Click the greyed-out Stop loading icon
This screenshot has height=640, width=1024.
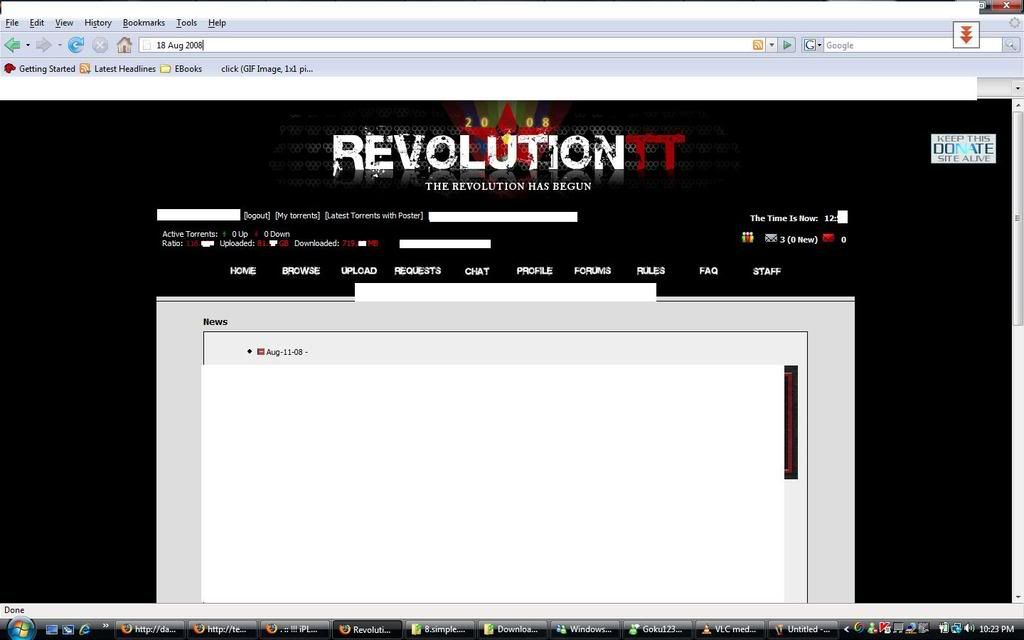(100, 45)
